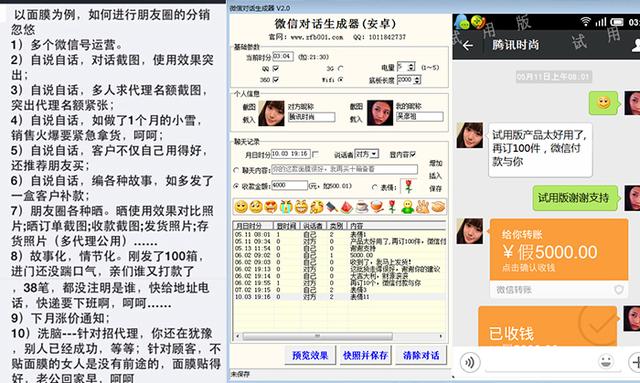Viewport: 640px width, 383px height.
Task: Select the 收款金额 radio button
Action: pos(236,186)
